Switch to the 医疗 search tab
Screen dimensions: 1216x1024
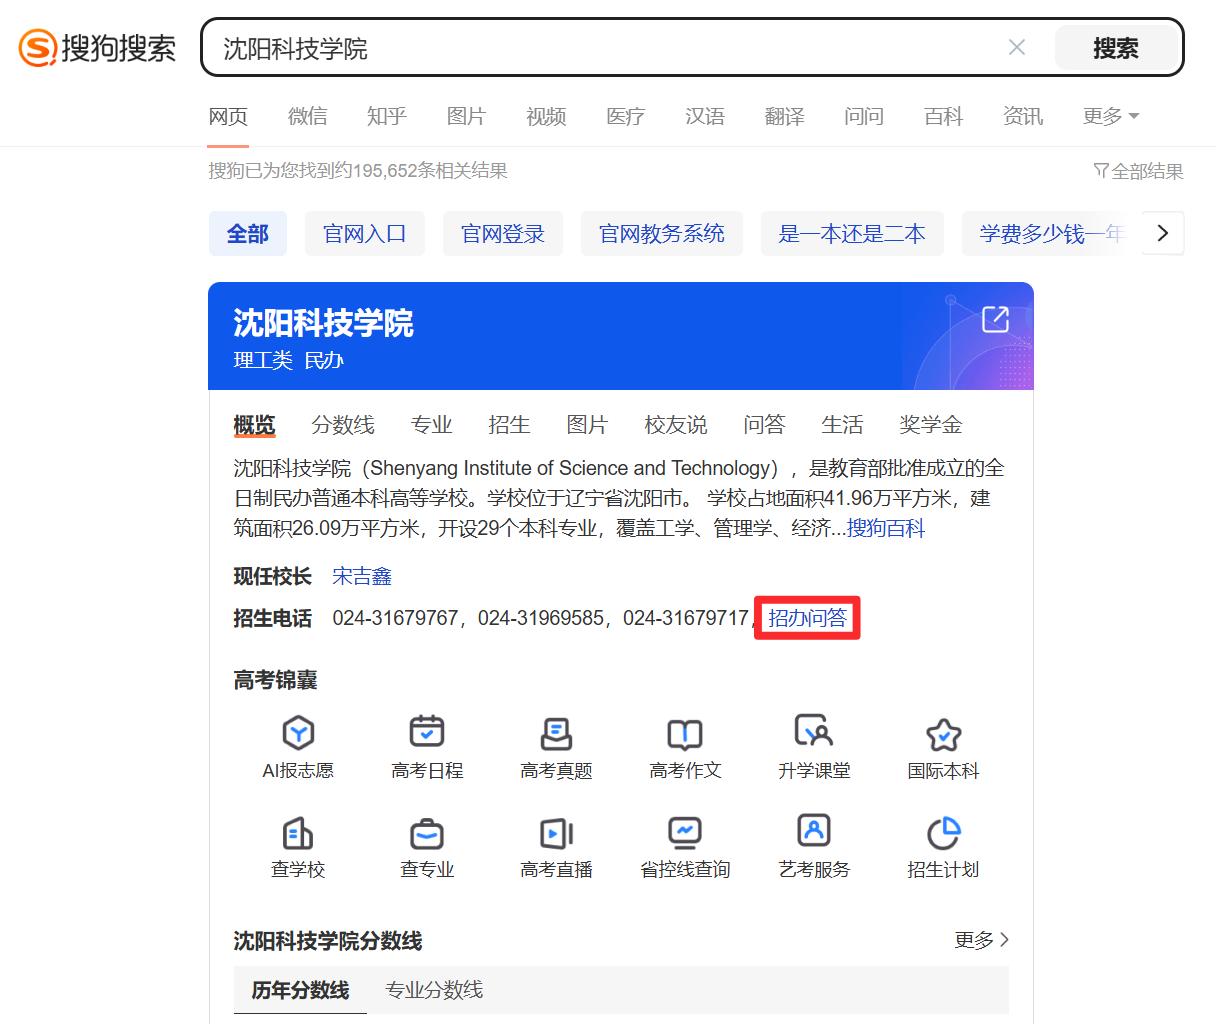pos(626,116)
